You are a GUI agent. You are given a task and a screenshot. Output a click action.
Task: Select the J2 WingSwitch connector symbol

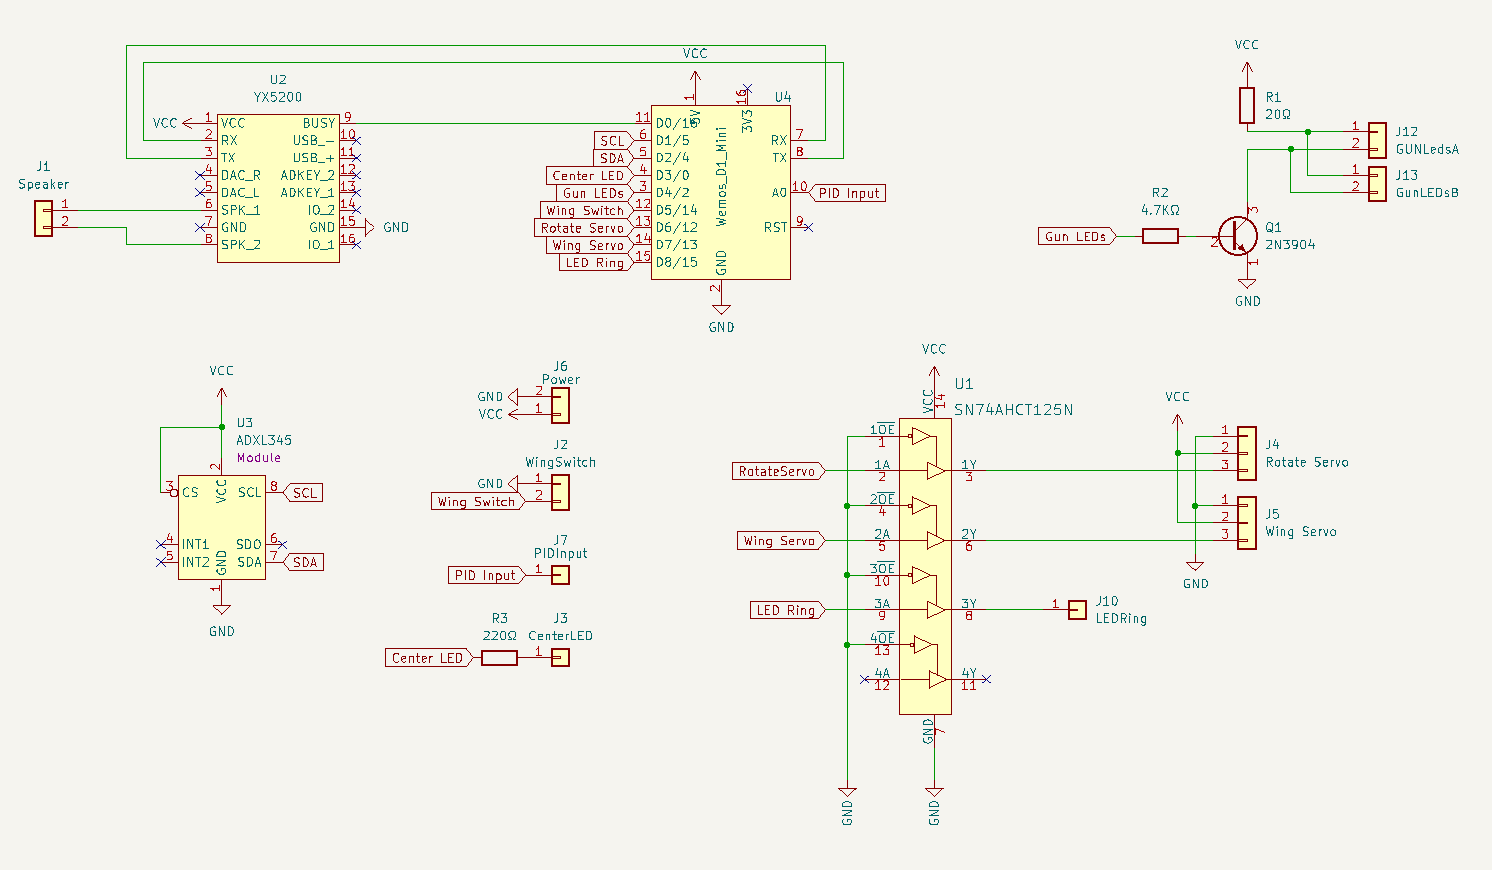pos(560,492)
